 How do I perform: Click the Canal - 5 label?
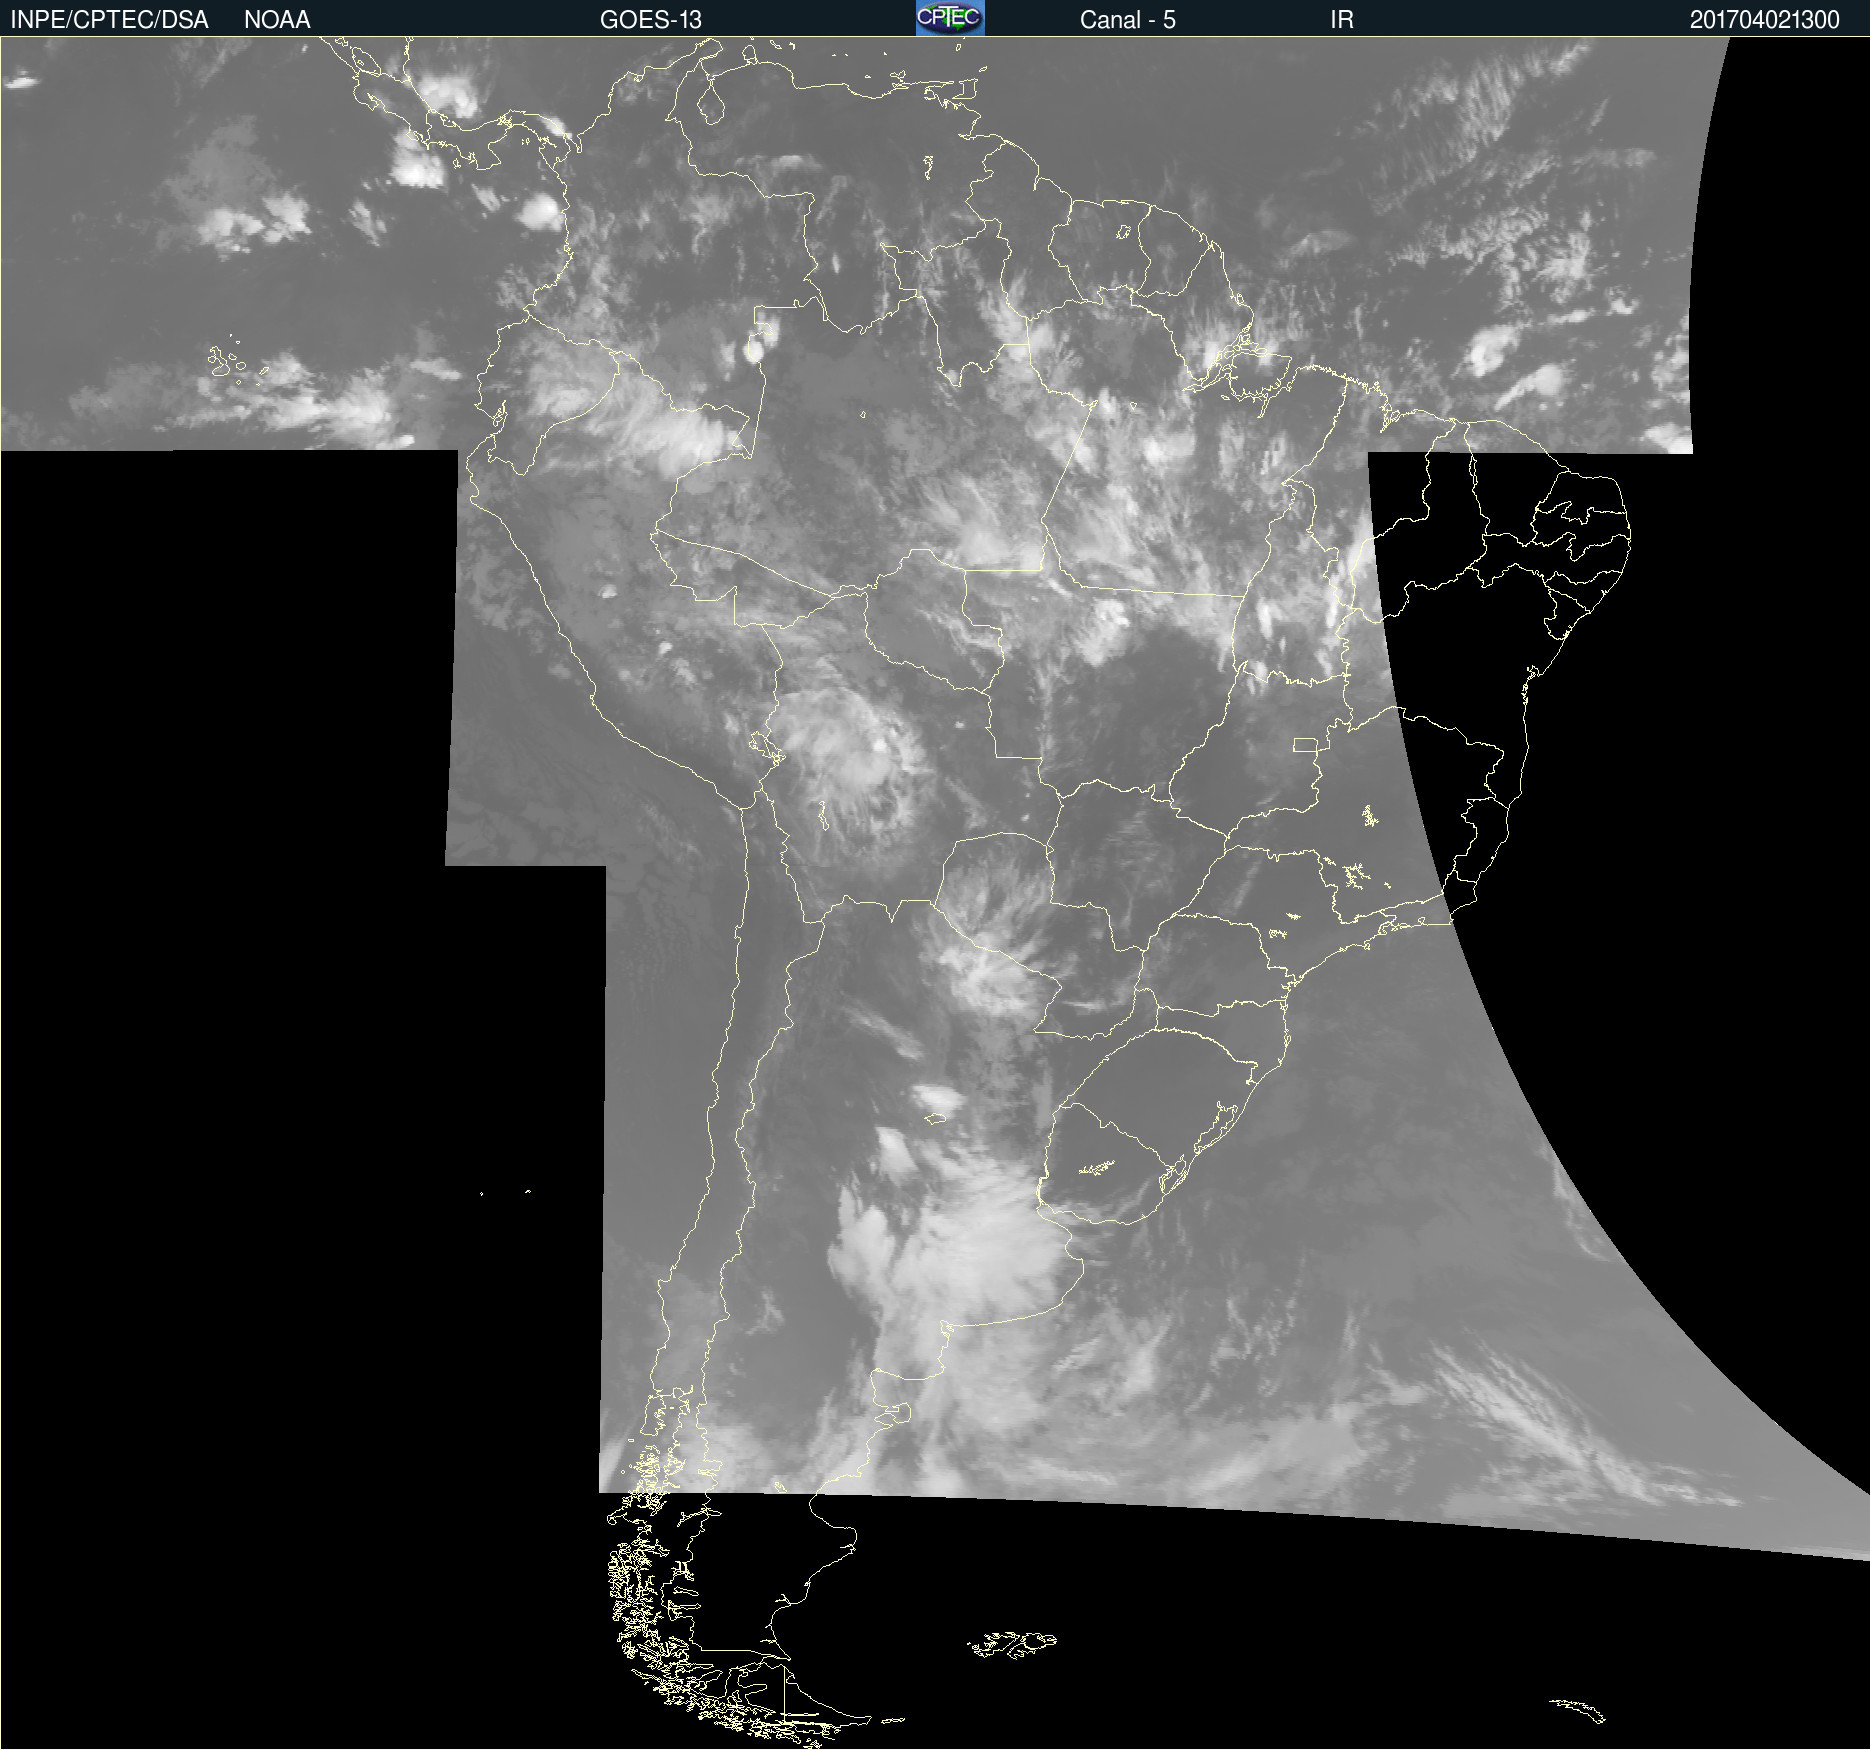(1128, 20)
